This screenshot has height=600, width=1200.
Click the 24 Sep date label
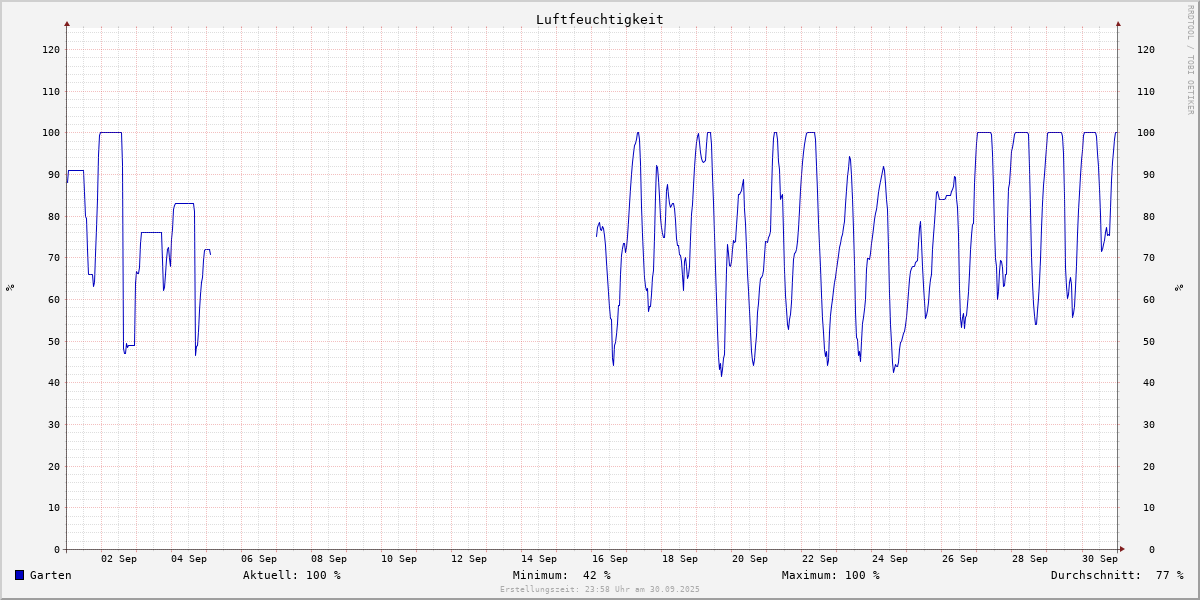[889, 559]
